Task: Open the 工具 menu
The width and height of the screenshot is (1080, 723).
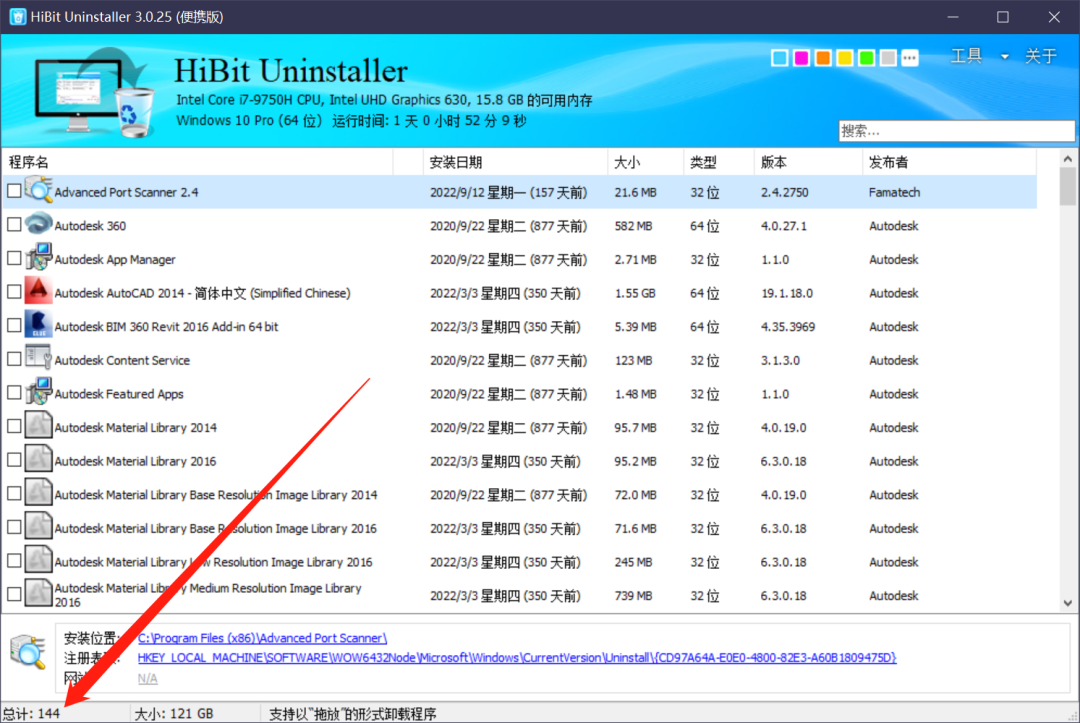Action: pos(966,56)
